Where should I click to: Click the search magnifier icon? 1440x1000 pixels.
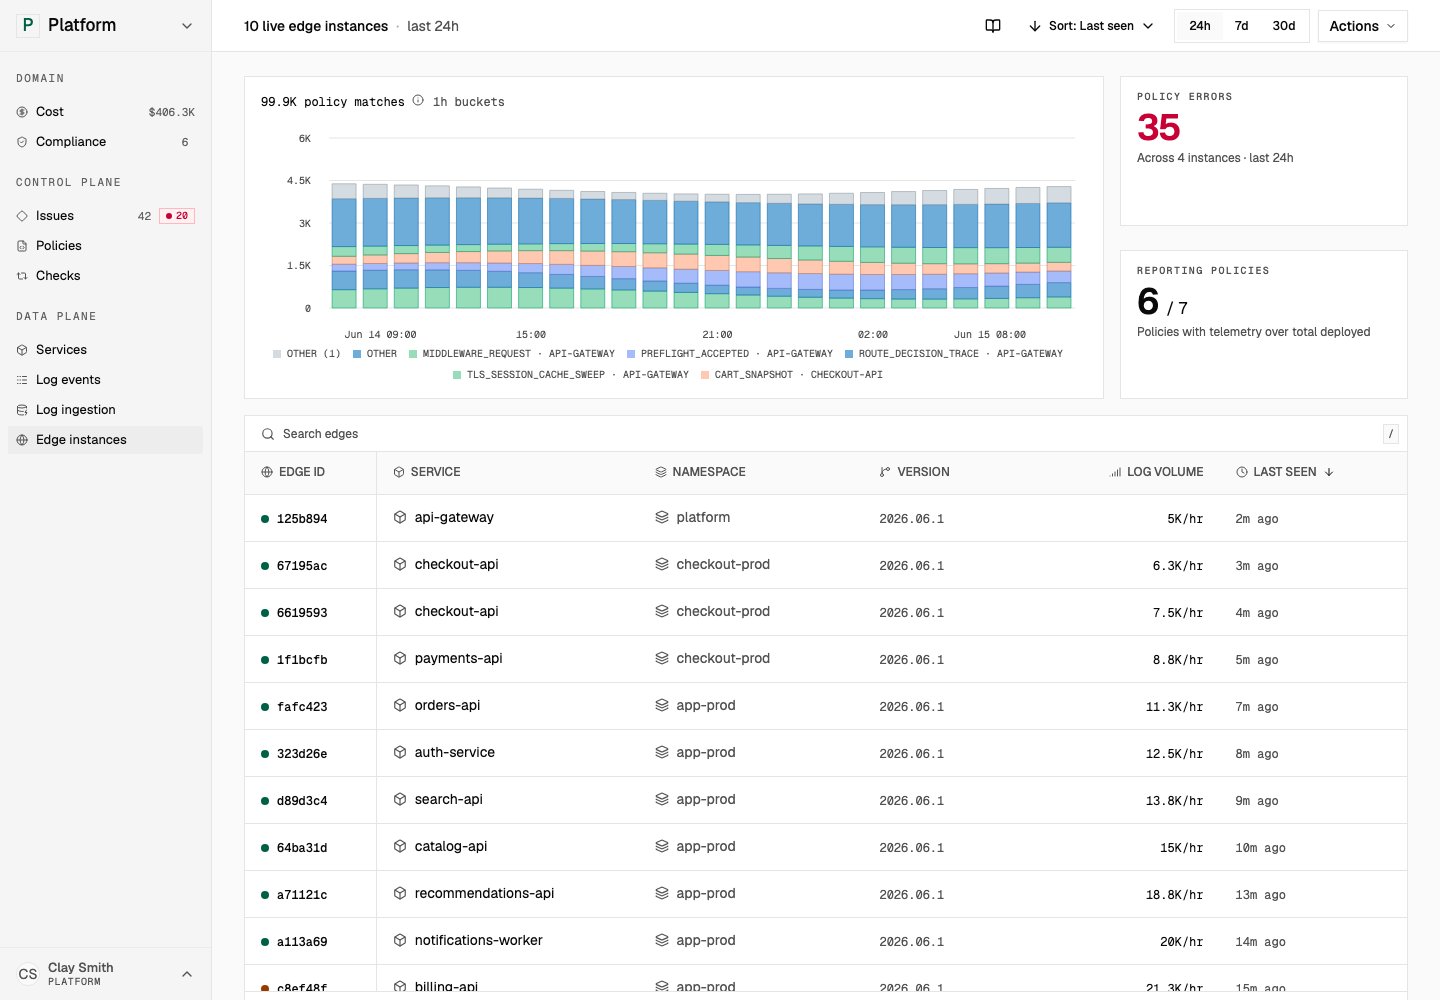[268, 434]
